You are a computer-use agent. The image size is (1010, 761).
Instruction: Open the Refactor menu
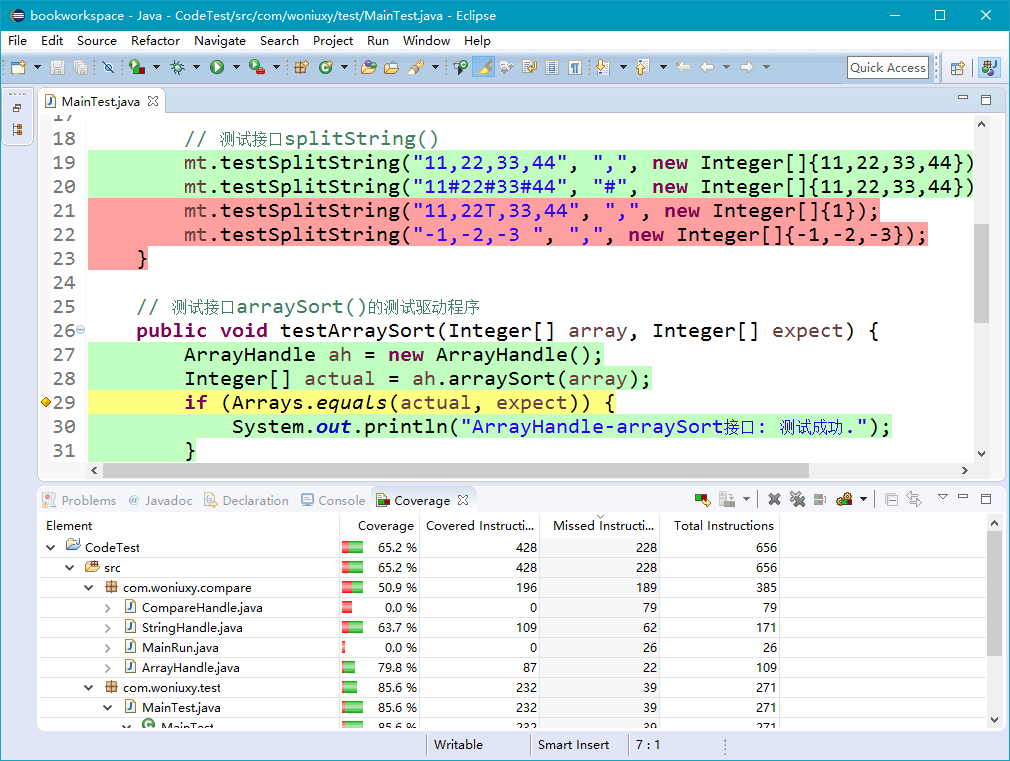pyautogui.click(x=155, y=41)
